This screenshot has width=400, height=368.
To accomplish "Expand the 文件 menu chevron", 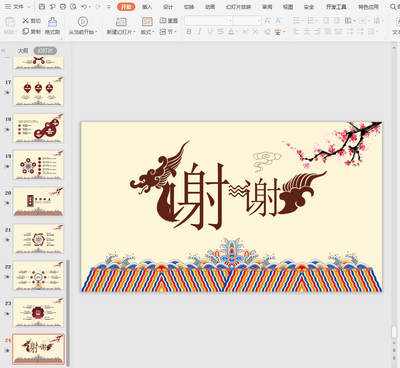I will (x=29, y=7).
